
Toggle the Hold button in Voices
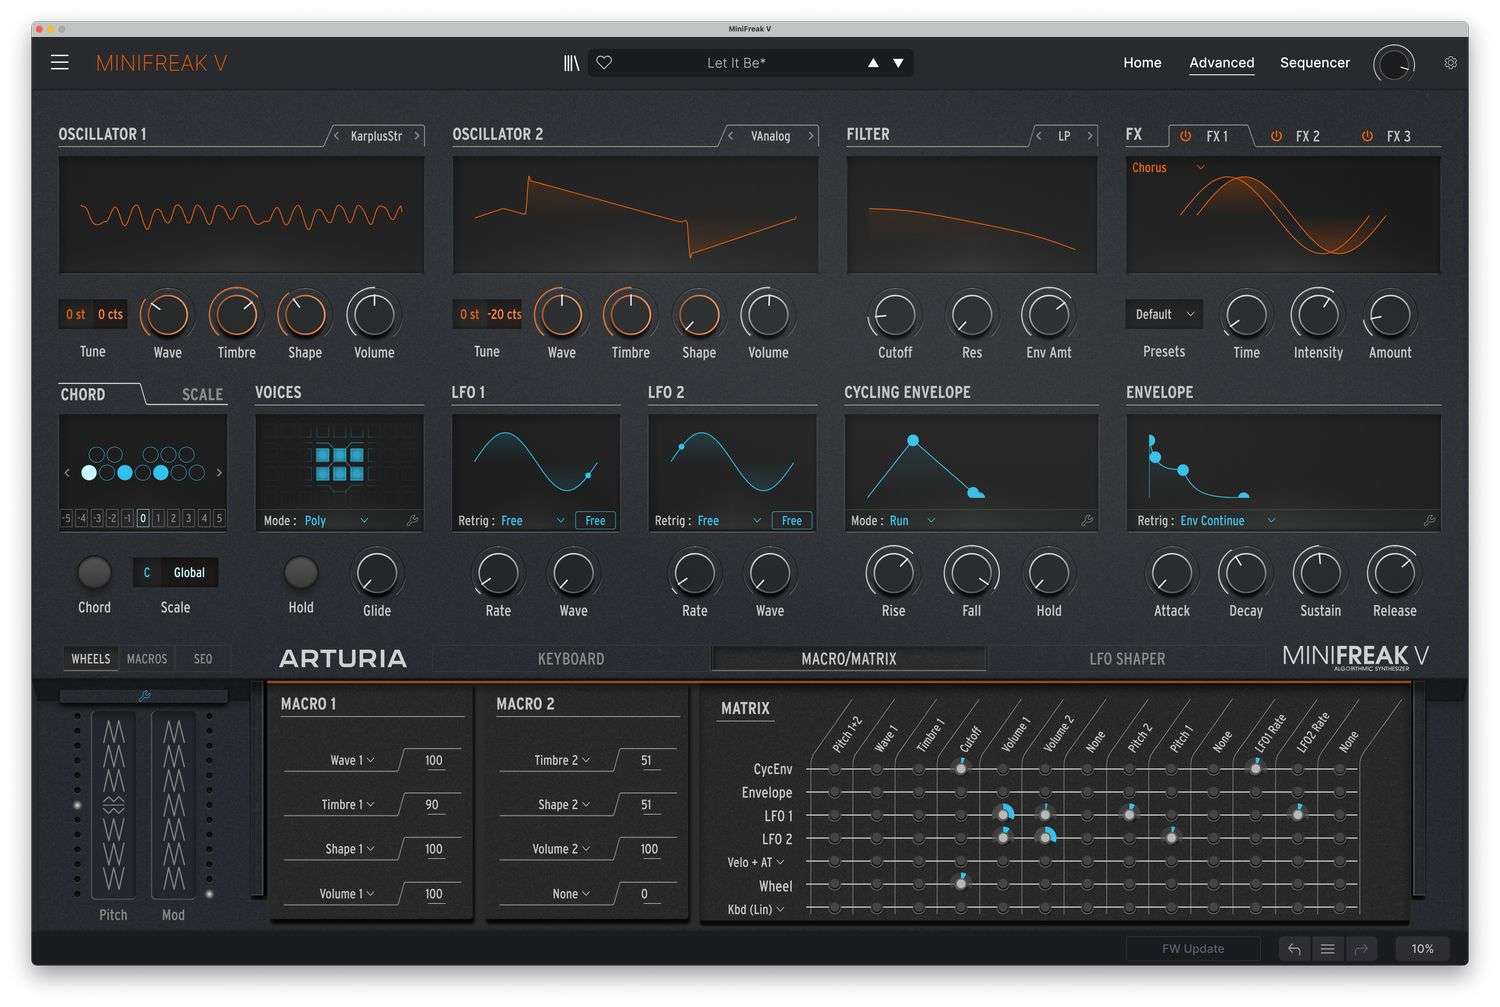coord(301,573)
